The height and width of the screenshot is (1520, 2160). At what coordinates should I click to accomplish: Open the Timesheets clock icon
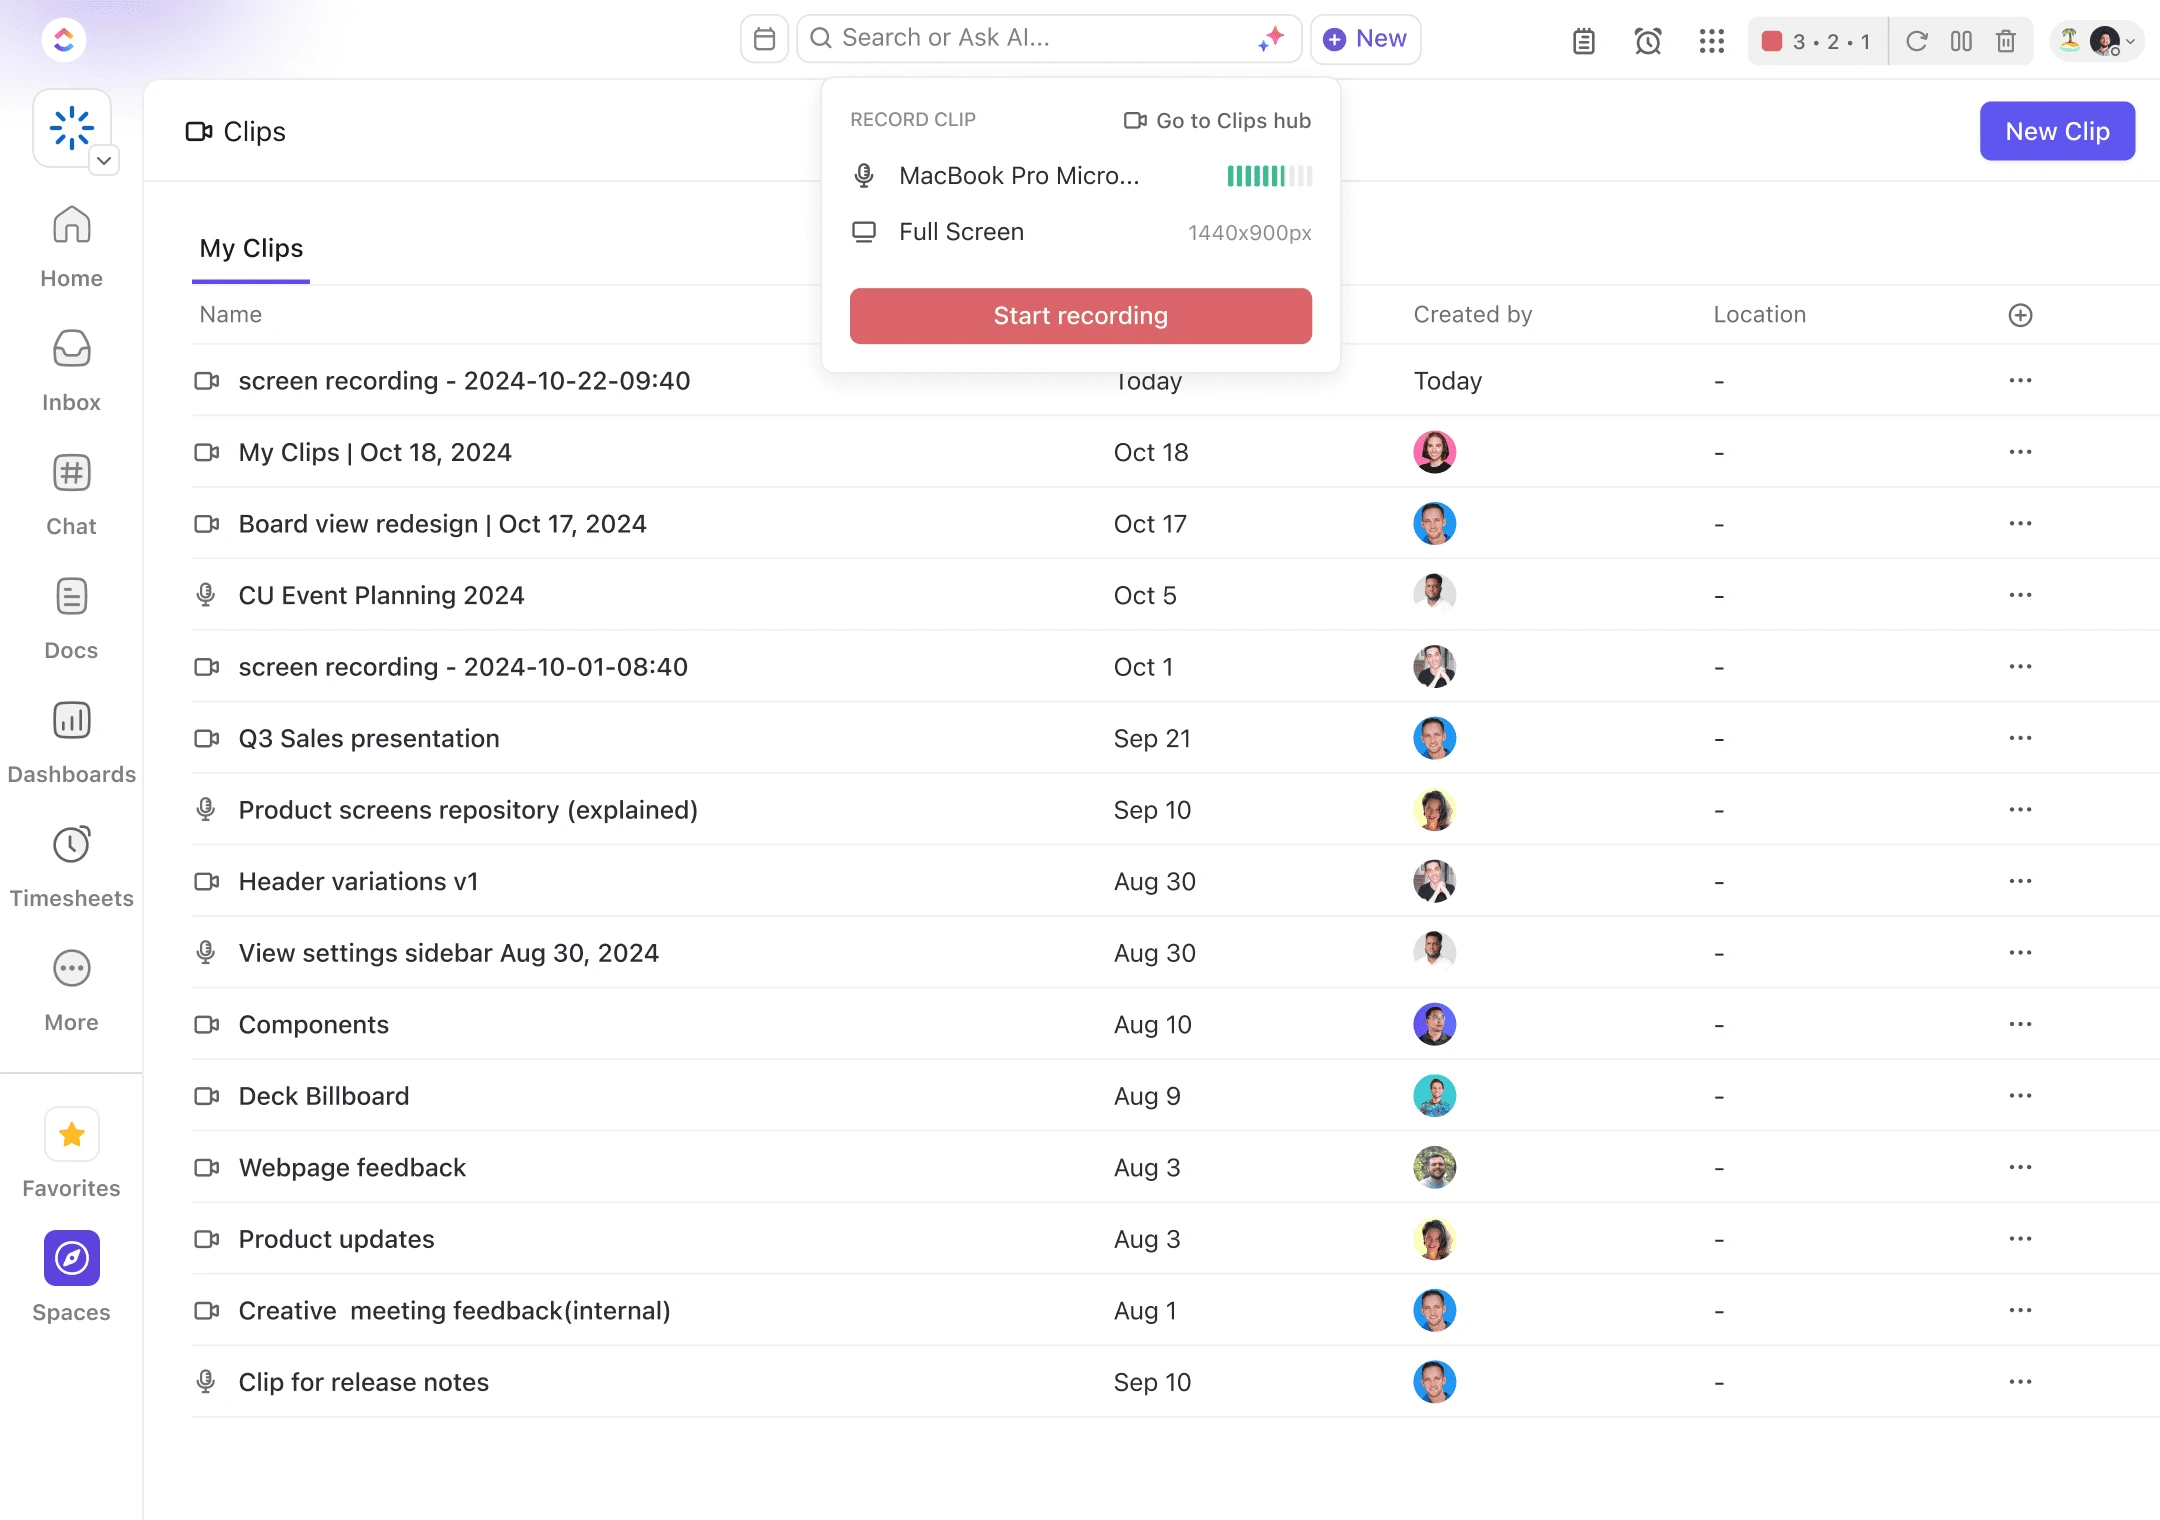[71, 845]
